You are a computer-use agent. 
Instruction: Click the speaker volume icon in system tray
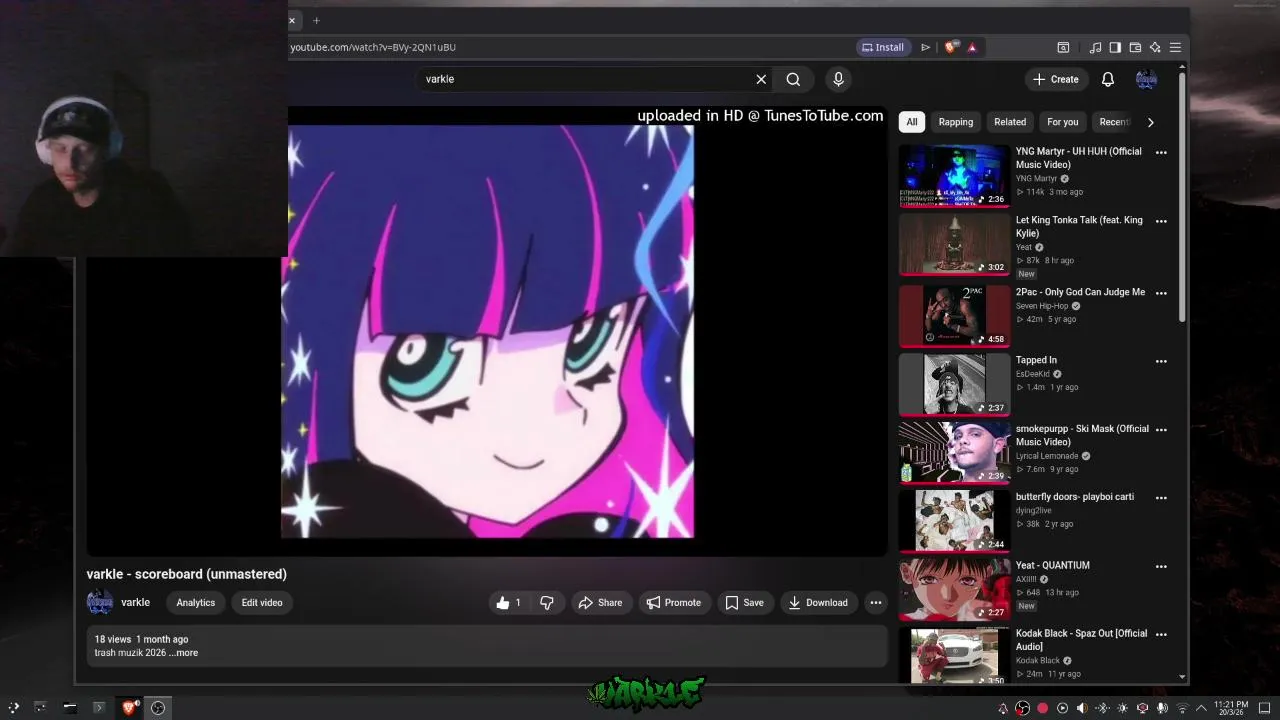1082,708
